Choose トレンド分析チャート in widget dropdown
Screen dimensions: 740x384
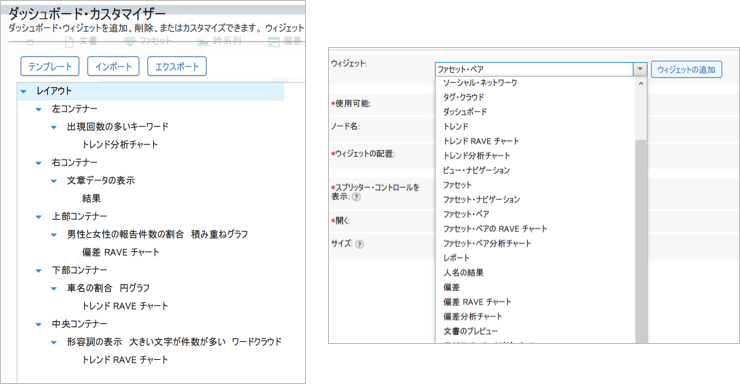pos(476,156)
